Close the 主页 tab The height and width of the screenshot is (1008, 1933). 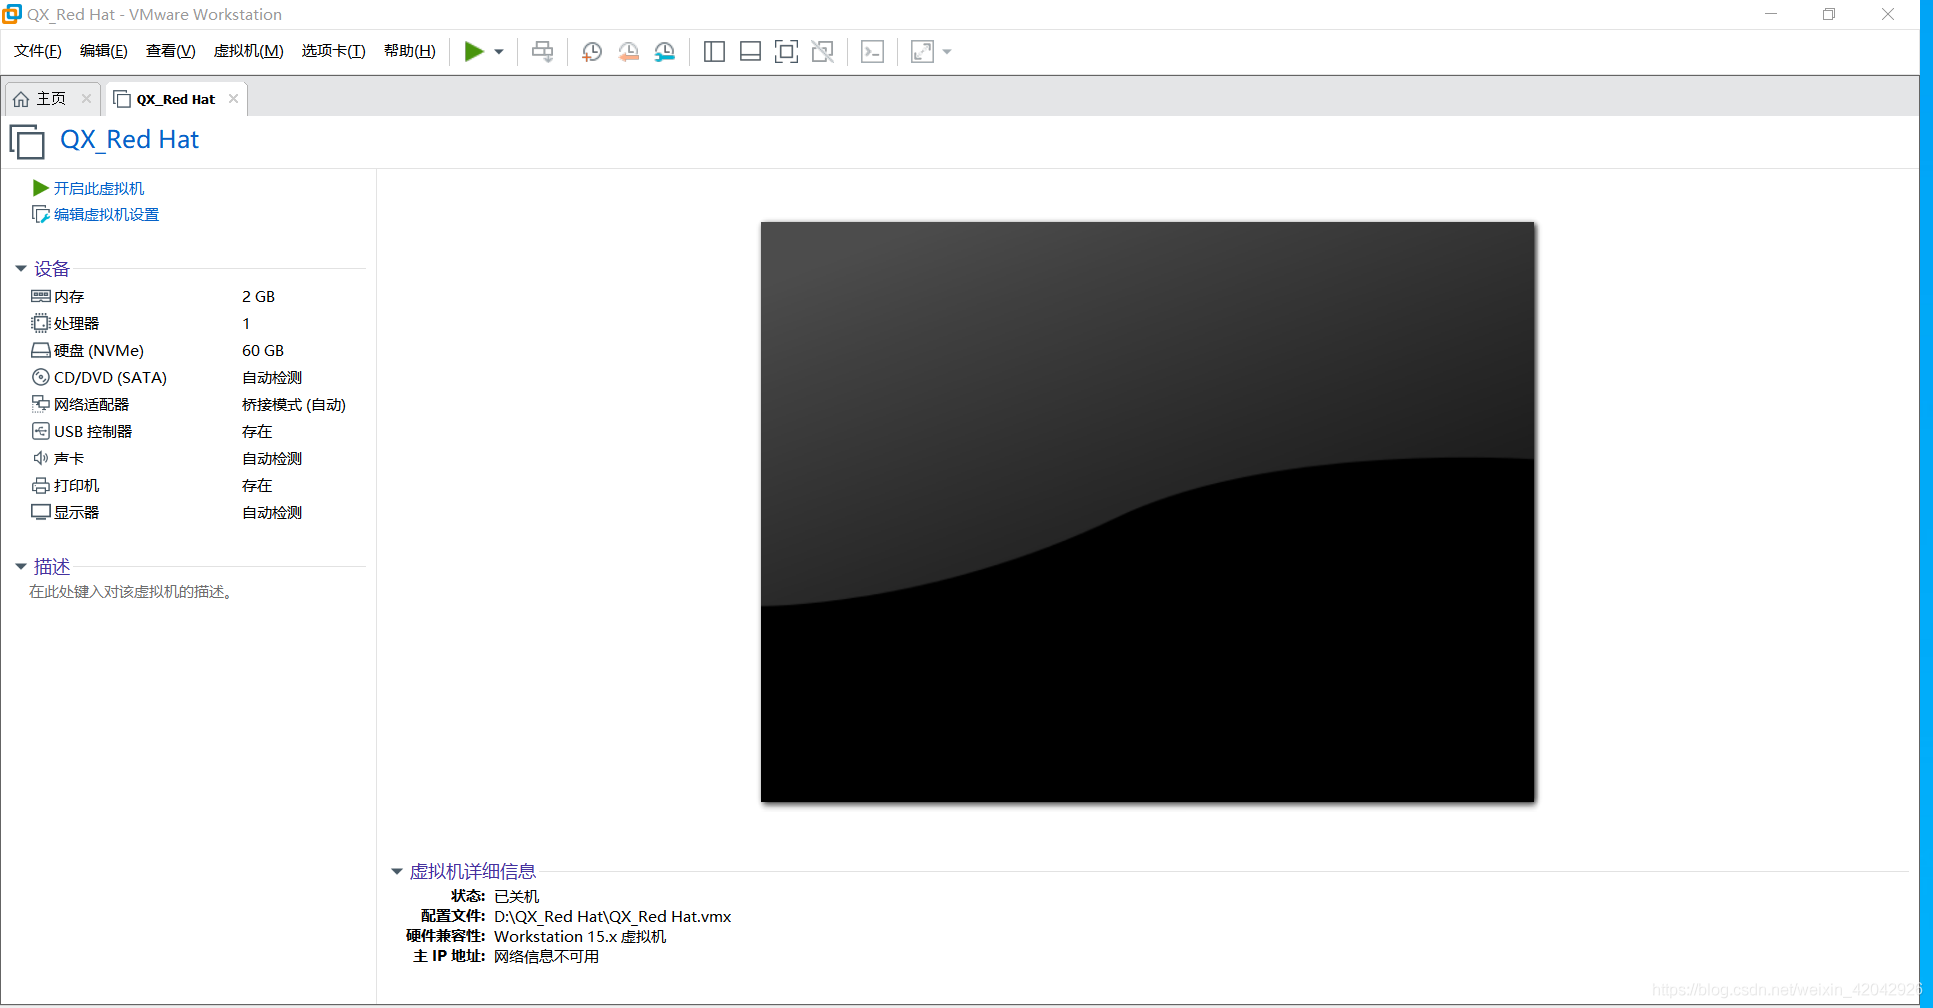(86, 98)
